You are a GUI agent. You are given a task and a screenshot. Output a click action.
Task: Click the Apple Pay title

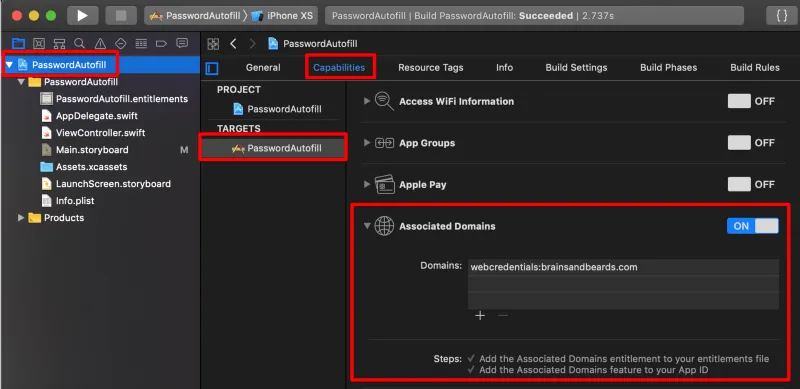coord(422,184)
